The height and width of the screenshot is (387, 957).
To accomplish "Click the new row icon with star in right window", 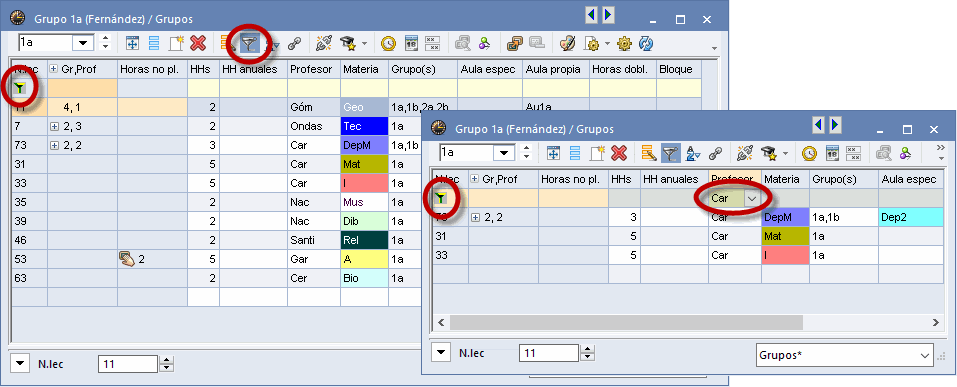I will point(597,153).
